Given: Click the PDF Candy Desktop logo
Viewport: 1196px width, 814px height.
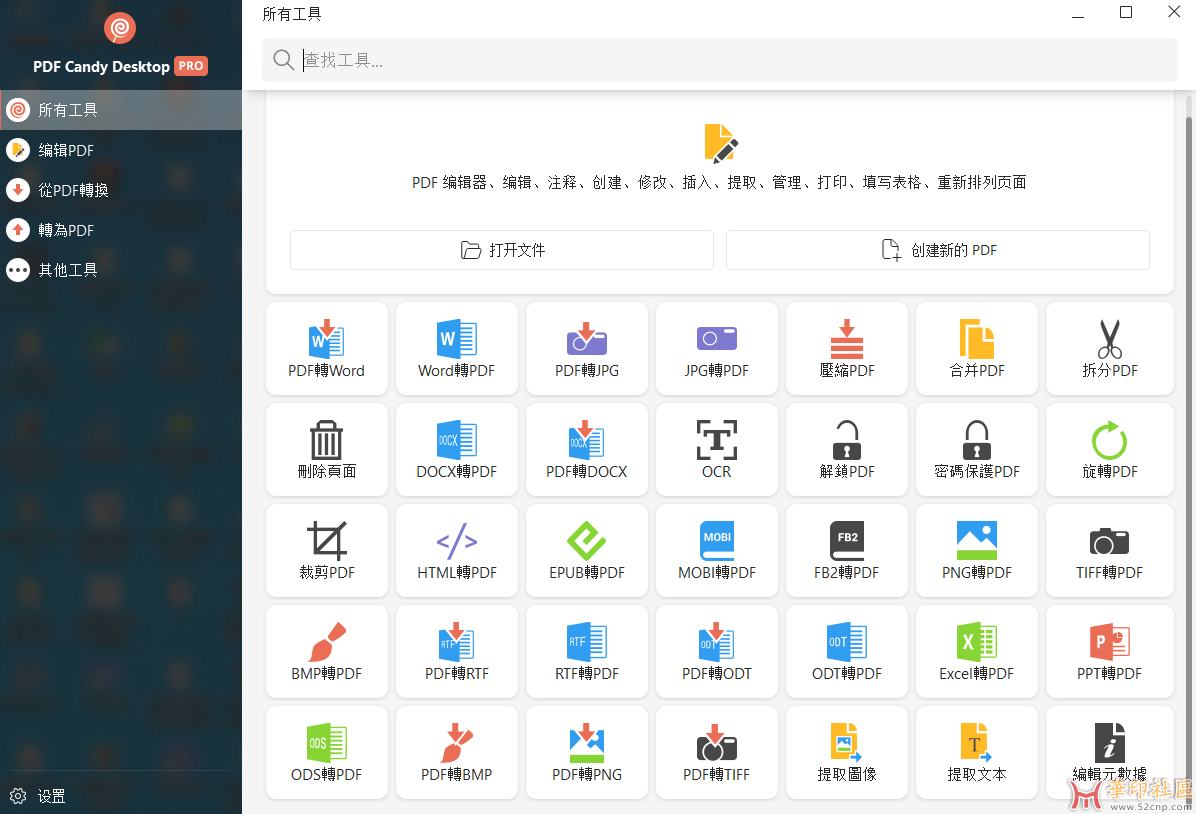Looking at the screenshot, I should (120, 29).
